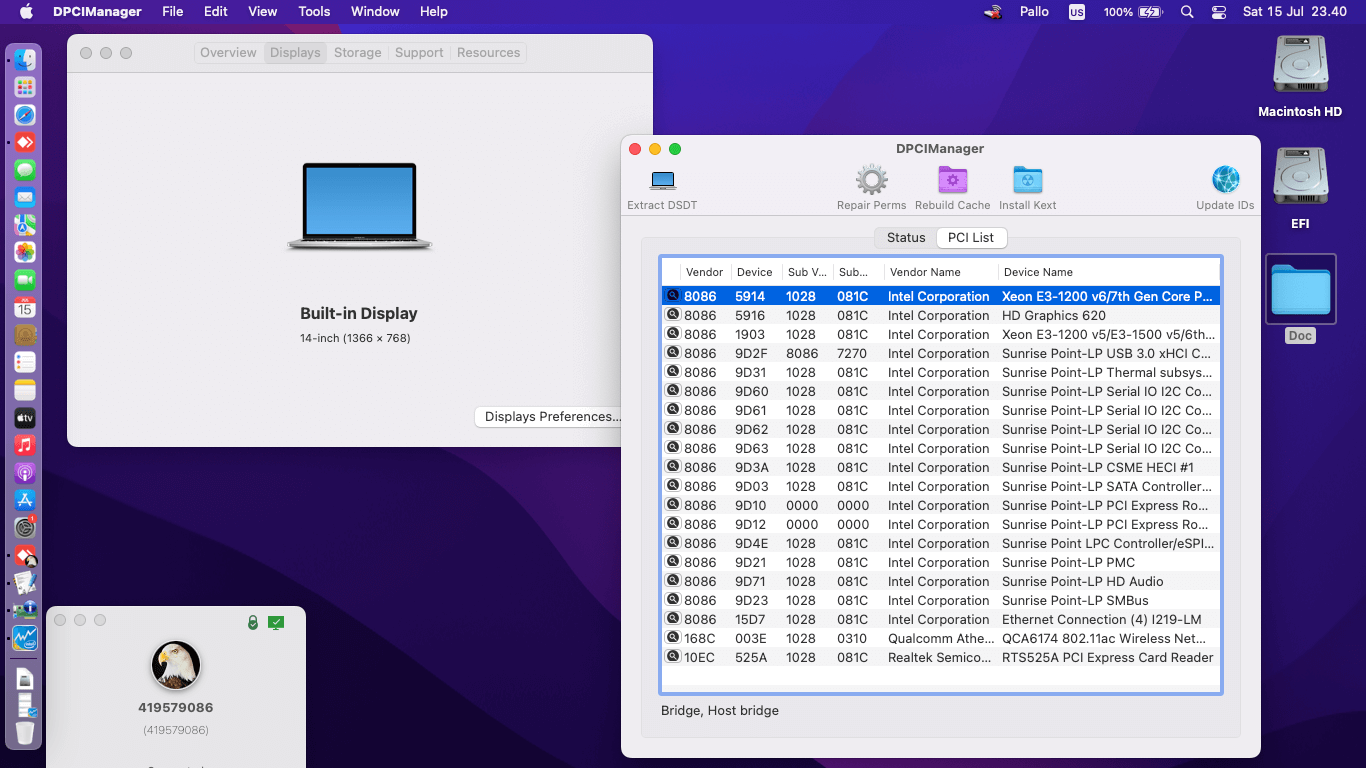The image size is (1366, 768).
Task: Open Music from the Dock
Action: coord(25,445)
